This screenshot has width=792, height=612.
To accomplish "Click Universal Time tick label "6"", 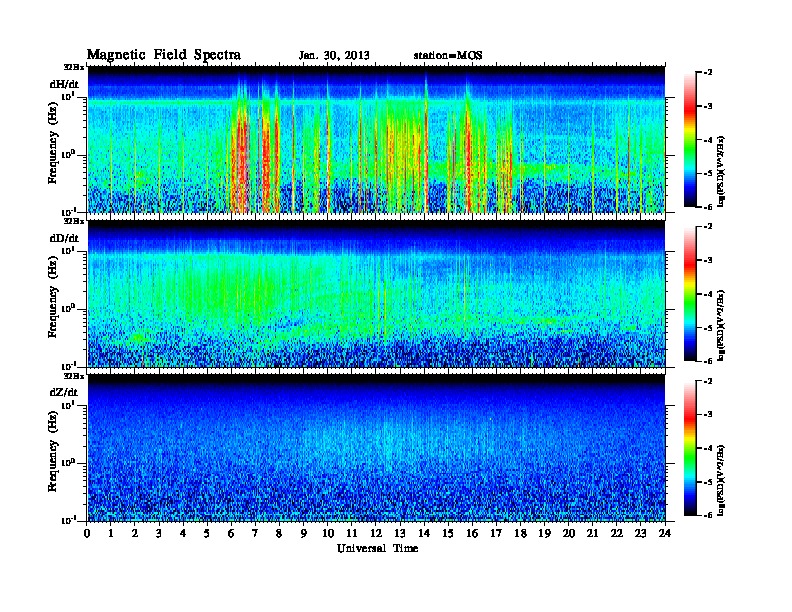I will (x=231, y=534).
